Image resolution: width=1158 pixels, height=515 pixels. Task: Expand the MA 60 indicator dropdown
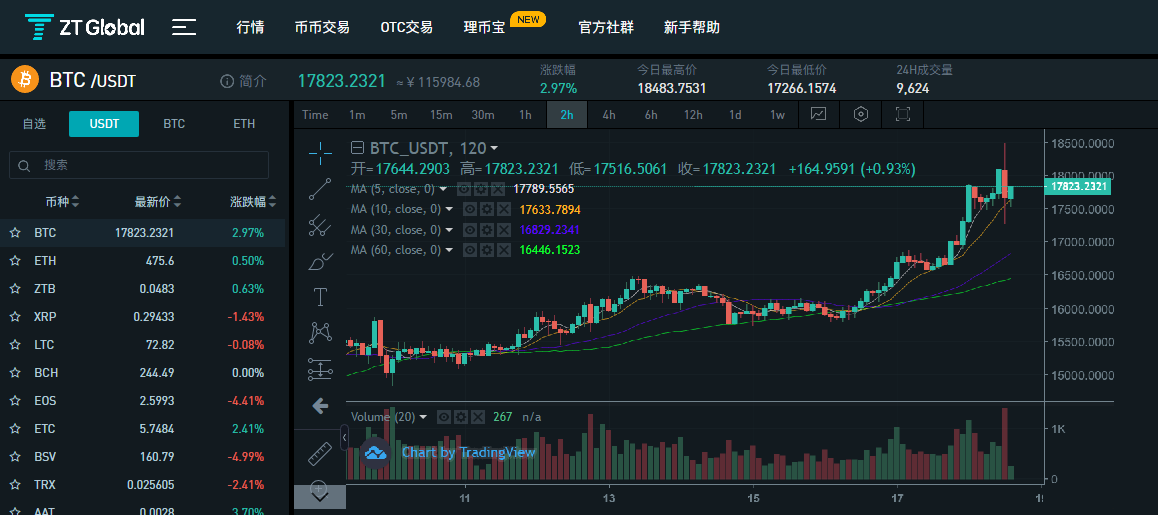(449, 250)
